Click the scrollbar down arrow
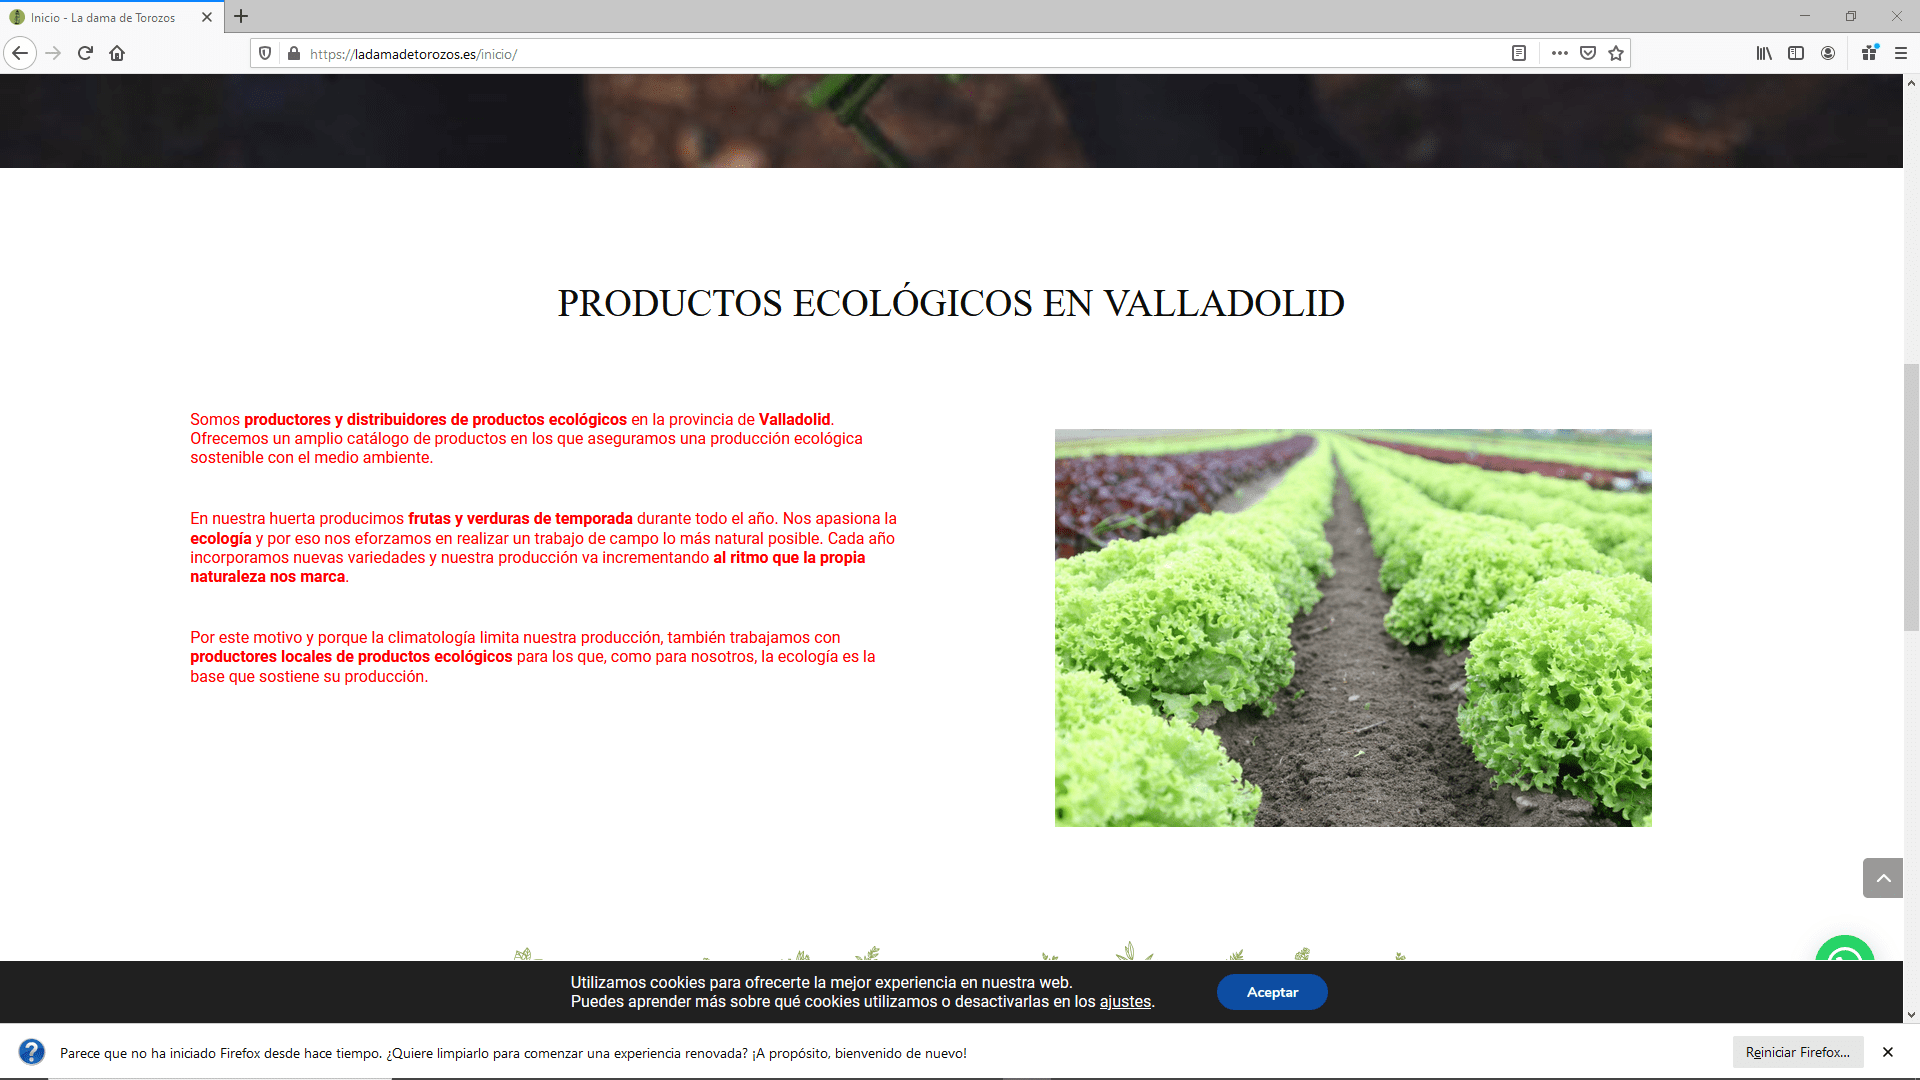 (1911, 1014)
